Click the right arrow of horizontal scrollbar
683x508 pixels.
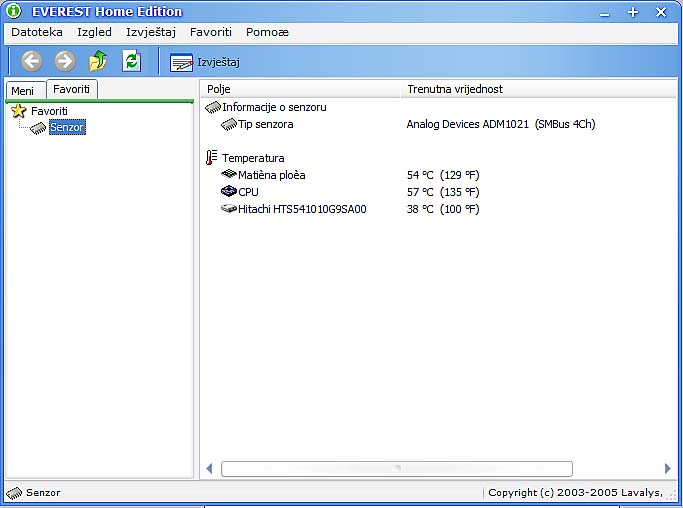(x=667, y=468)
